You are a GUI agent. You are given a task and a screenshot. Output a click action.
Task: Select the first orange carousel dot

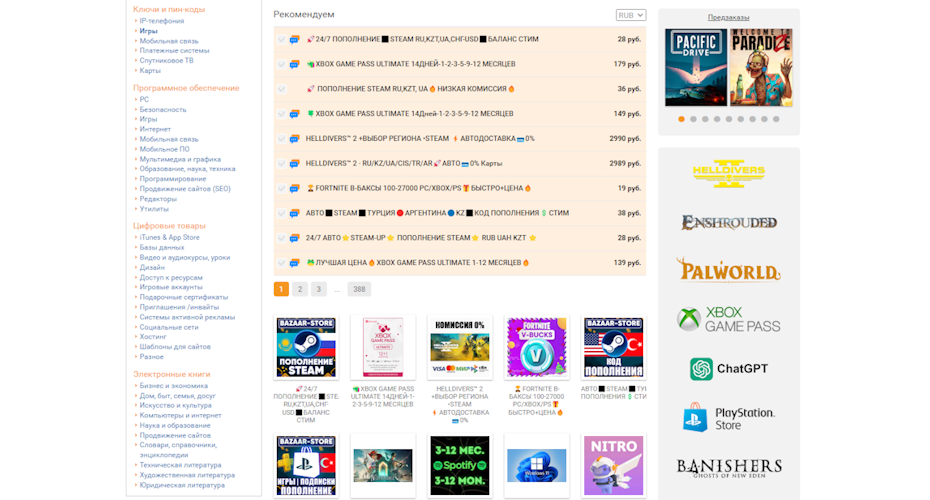coord(681,119)
